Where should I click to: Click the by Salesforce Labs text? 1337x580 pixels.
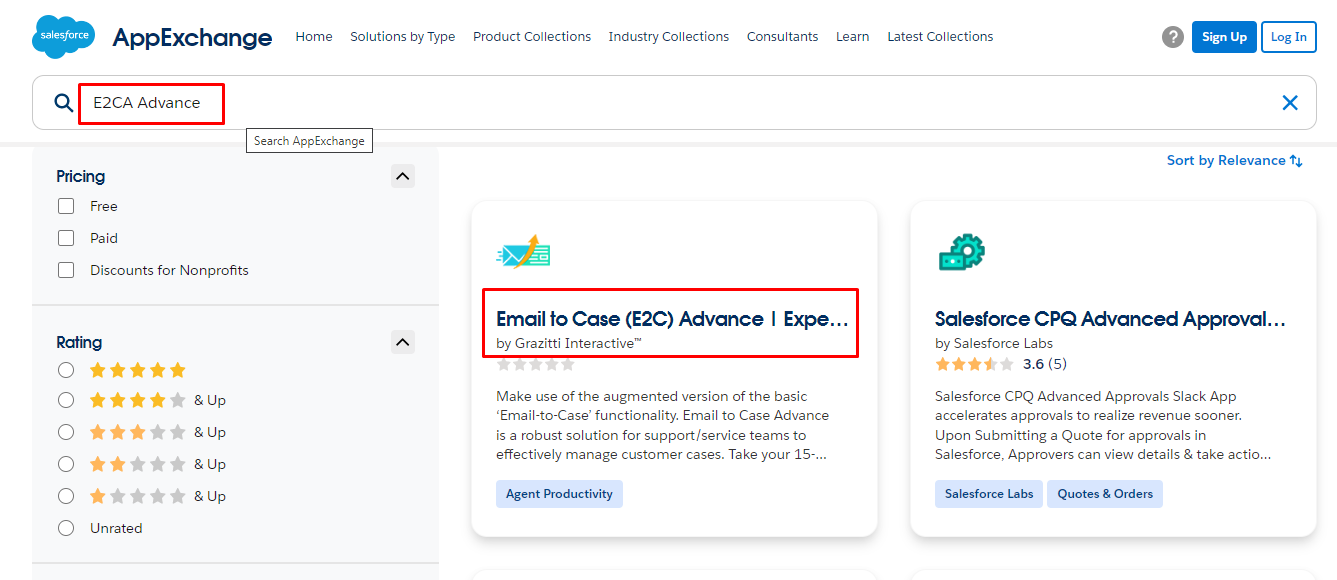[994, 343]
